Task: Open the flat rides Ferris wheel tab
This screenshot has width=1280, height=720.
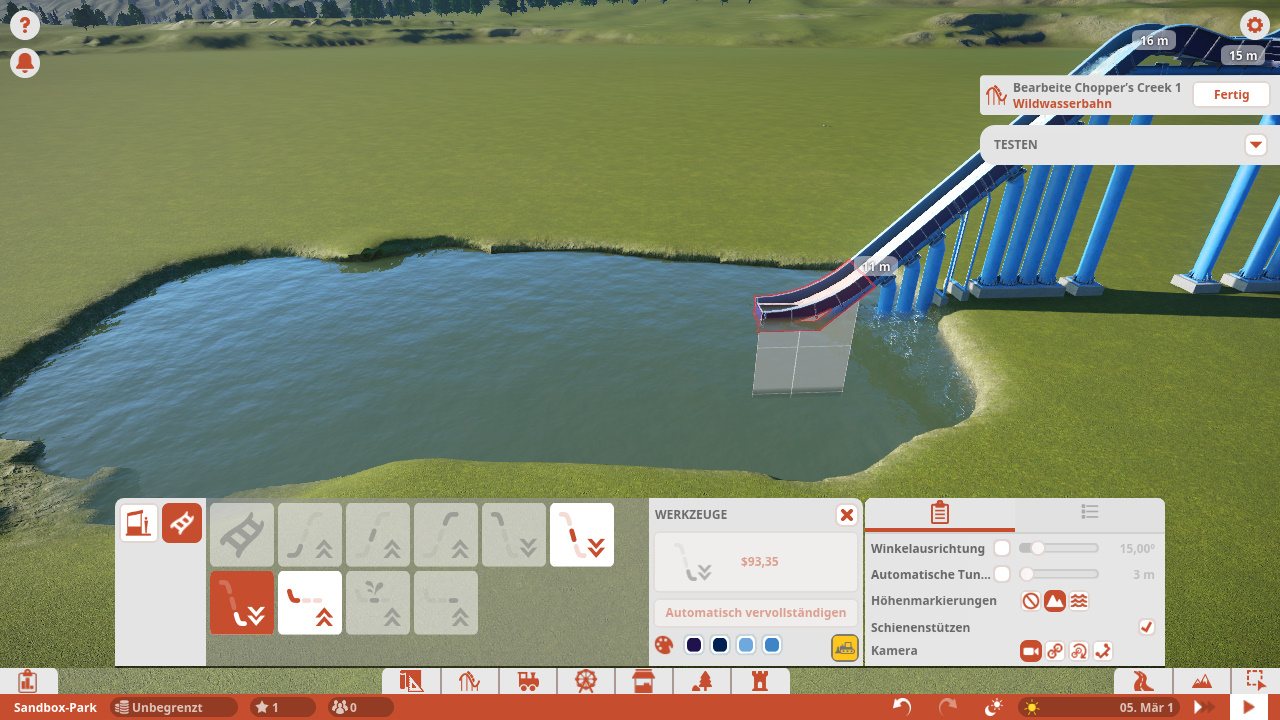Action: tap(586, 682)
